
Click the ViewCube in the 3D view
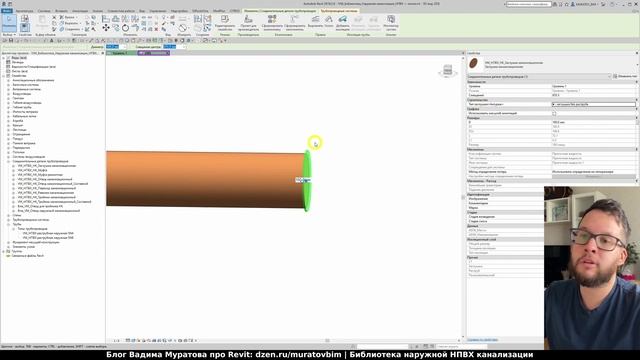coord(447,71)
